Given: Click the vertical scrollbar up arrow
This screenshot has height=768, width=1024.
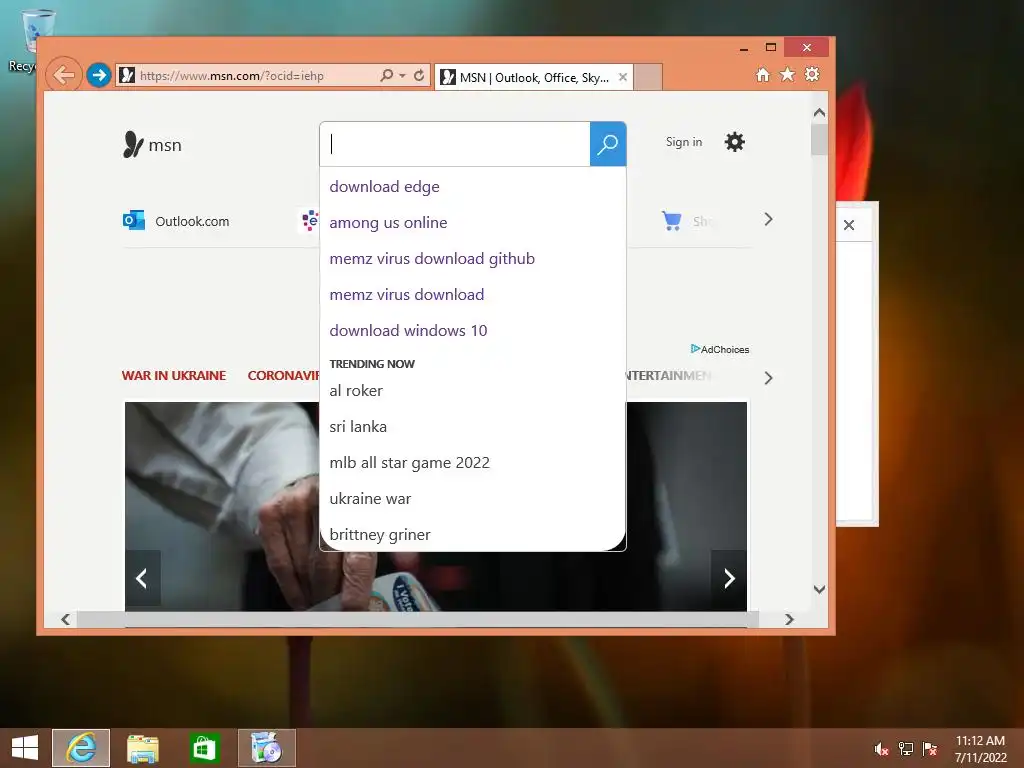Looking at the screenshot, I should 820,113.
